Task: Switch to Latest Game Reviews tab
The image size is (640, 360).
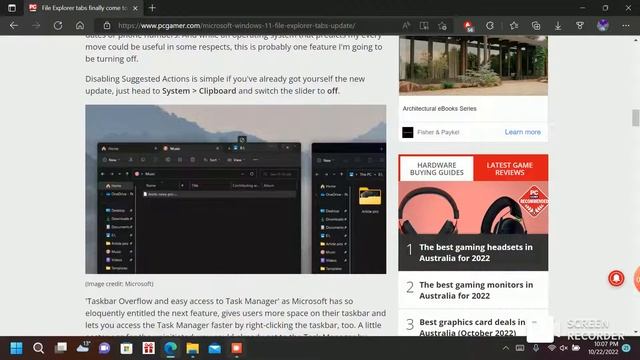Action: 510,169
